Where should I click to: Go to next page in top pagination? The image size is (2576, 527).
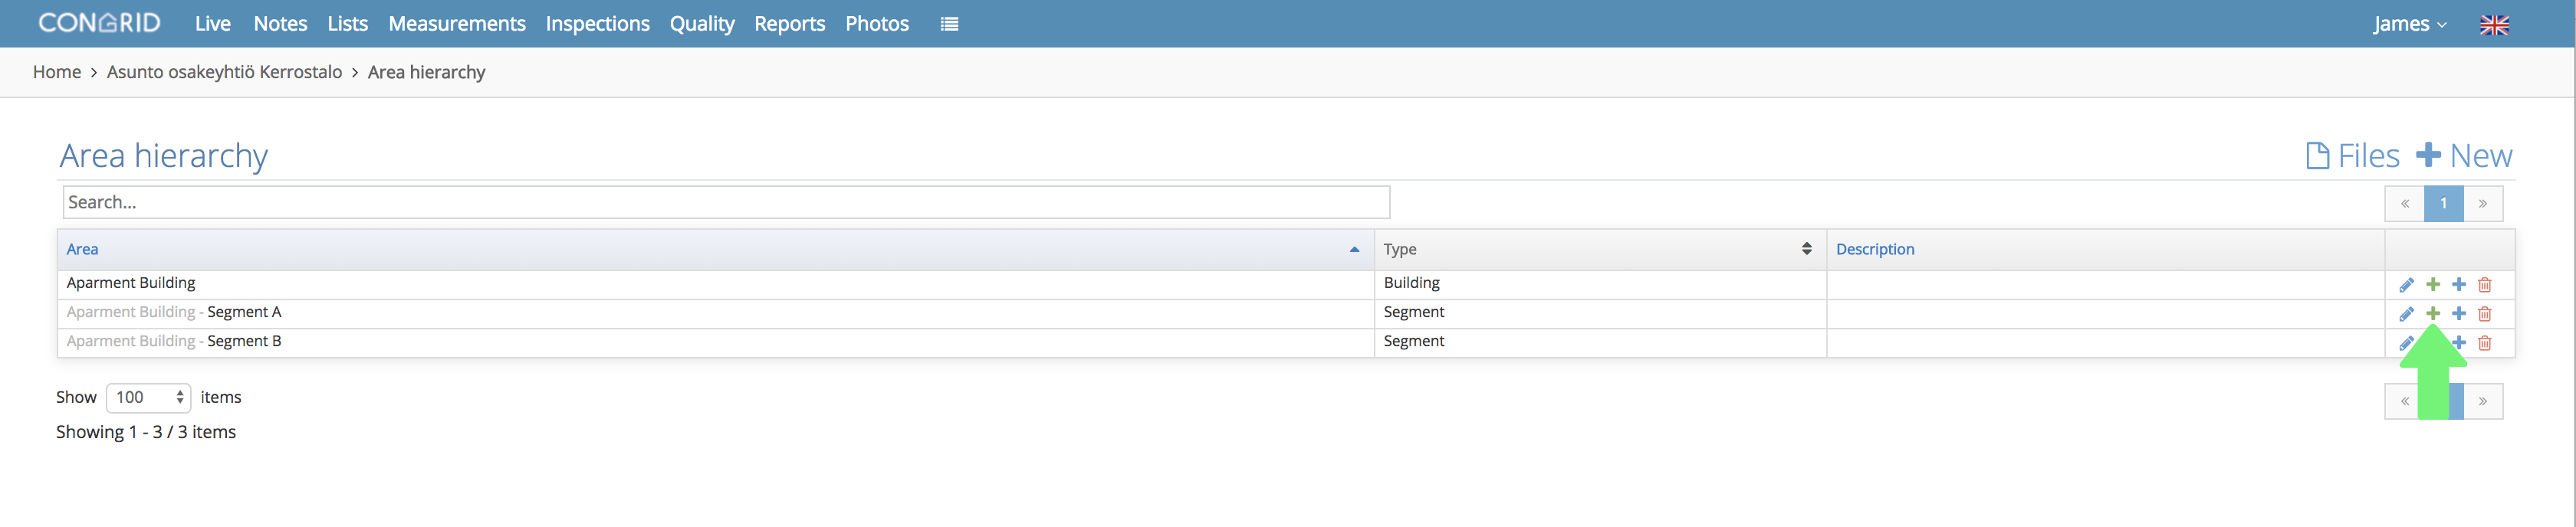click(x=2482, y=203)
